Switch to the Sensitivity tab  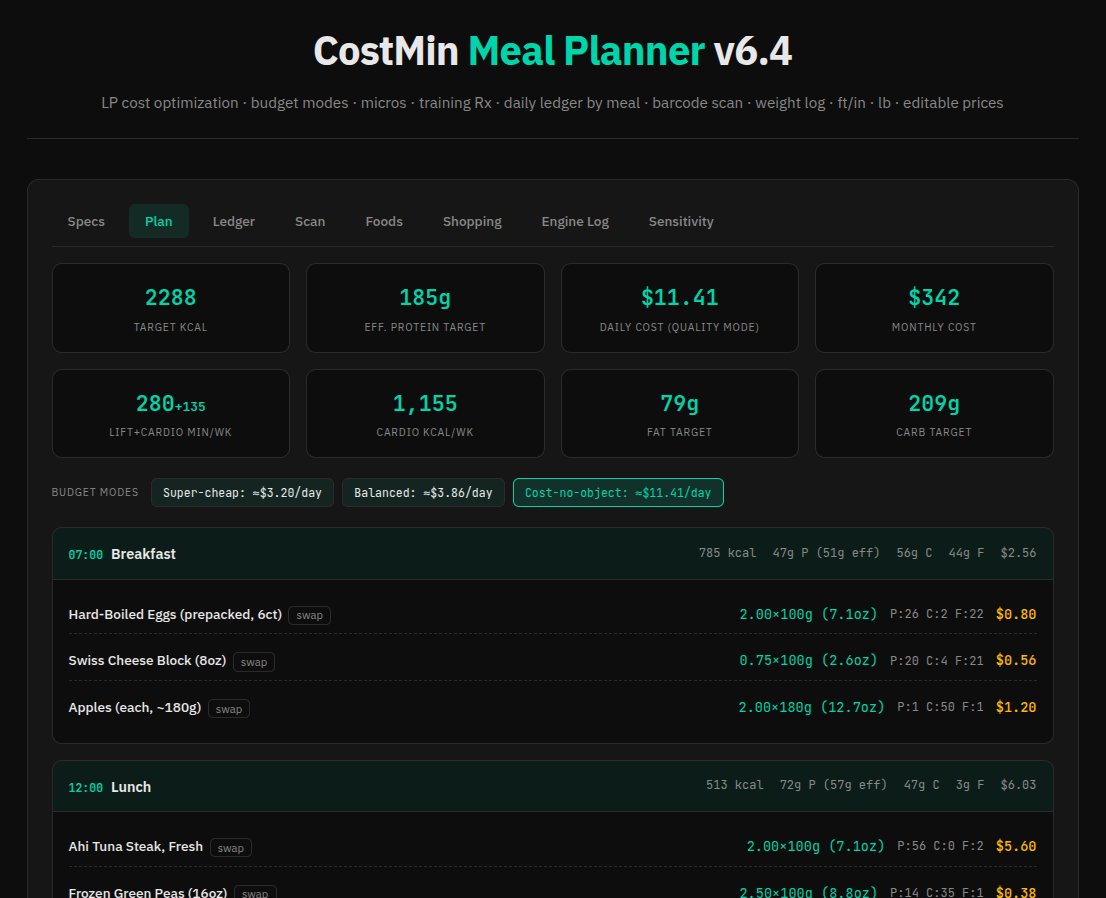[681, 222]
